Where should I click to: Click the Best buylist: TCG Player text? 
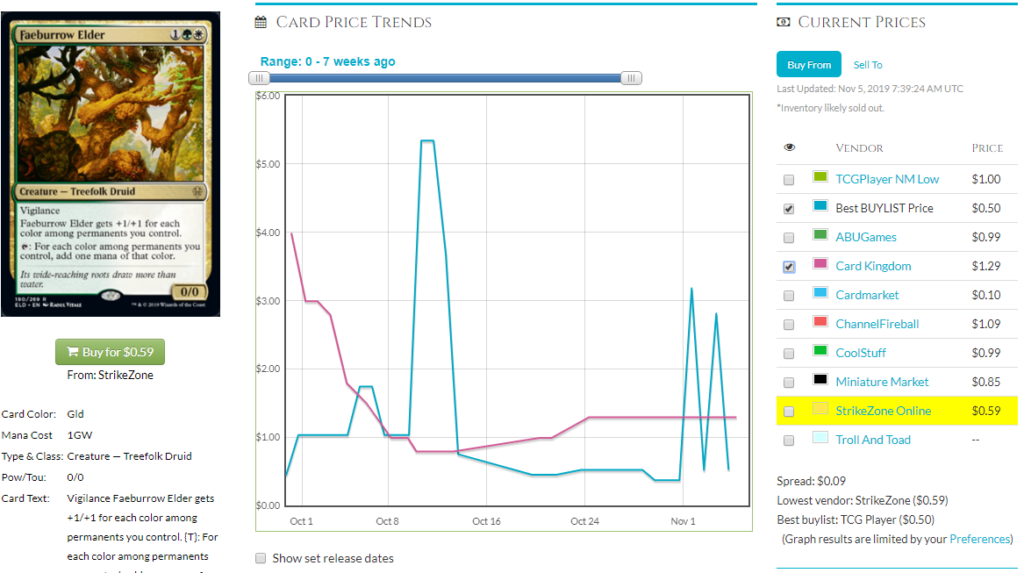click(x=856, y=520)
